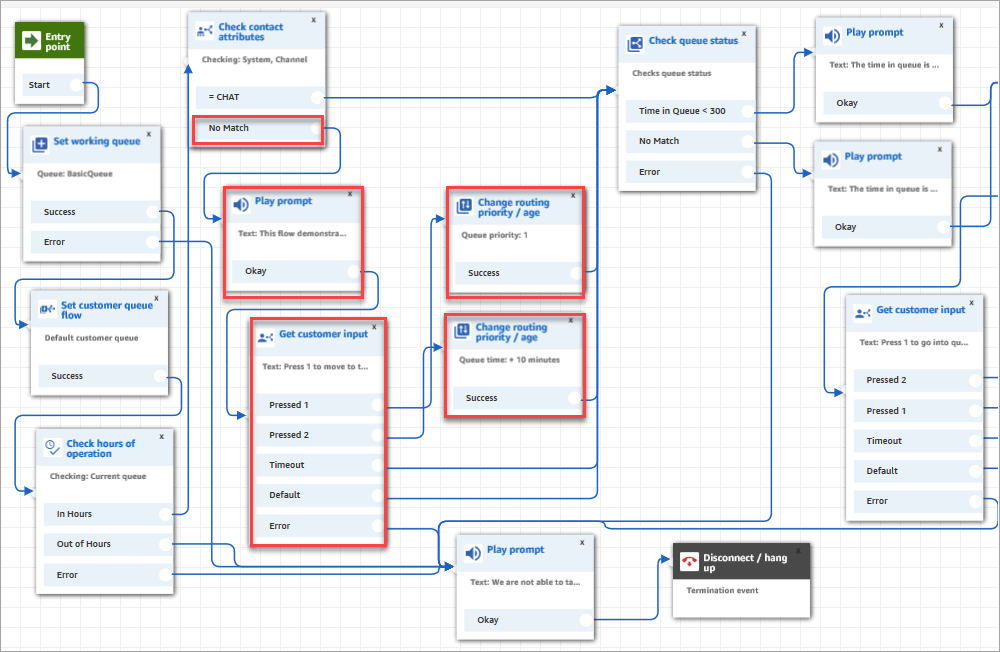The width and height of the screenshot is (1000, 652).
Task: Click speaker icon on the 'We are not able' prompt
Action: (473, 551)
